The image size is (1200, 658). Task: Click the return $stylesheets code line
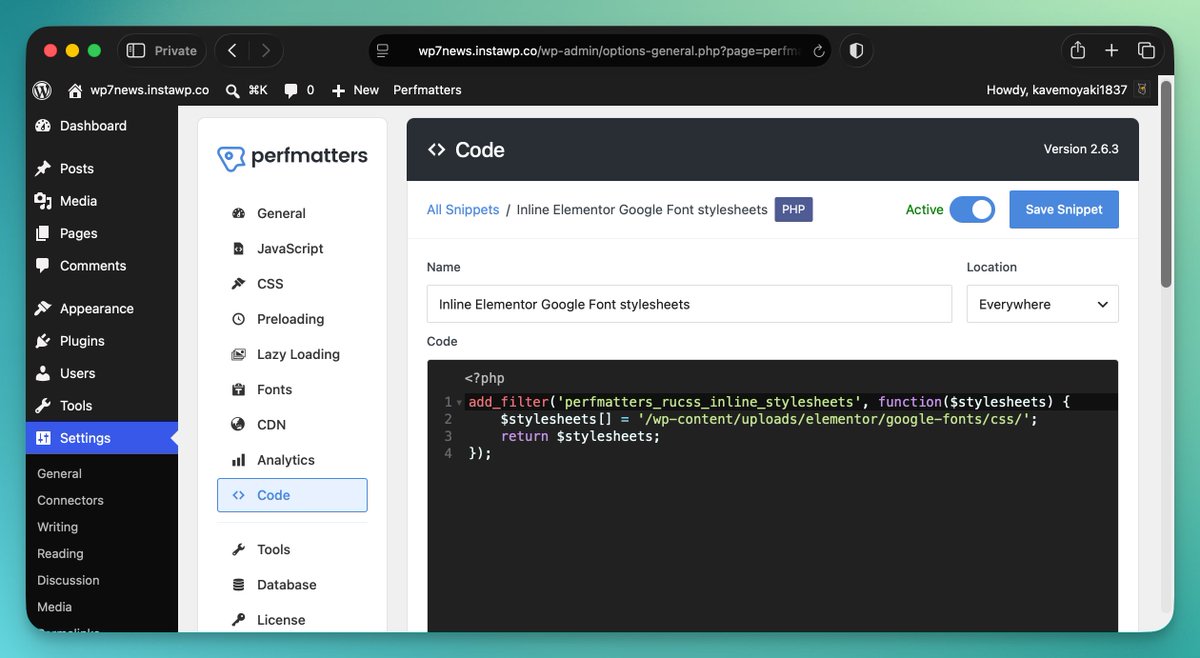point(580,436)
